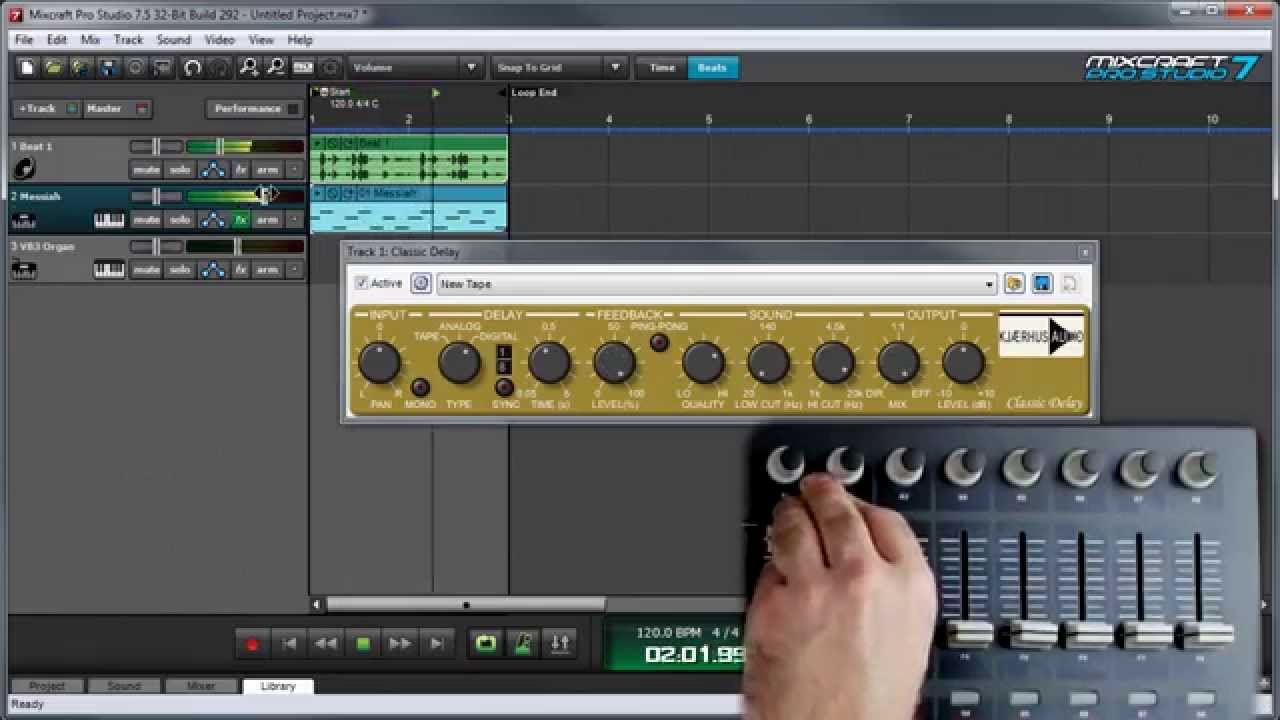Collapse Beat 1 track with expander
The width and height of the screenshot is (1280, 720).
pyautogui.click(x=295, y=170)
